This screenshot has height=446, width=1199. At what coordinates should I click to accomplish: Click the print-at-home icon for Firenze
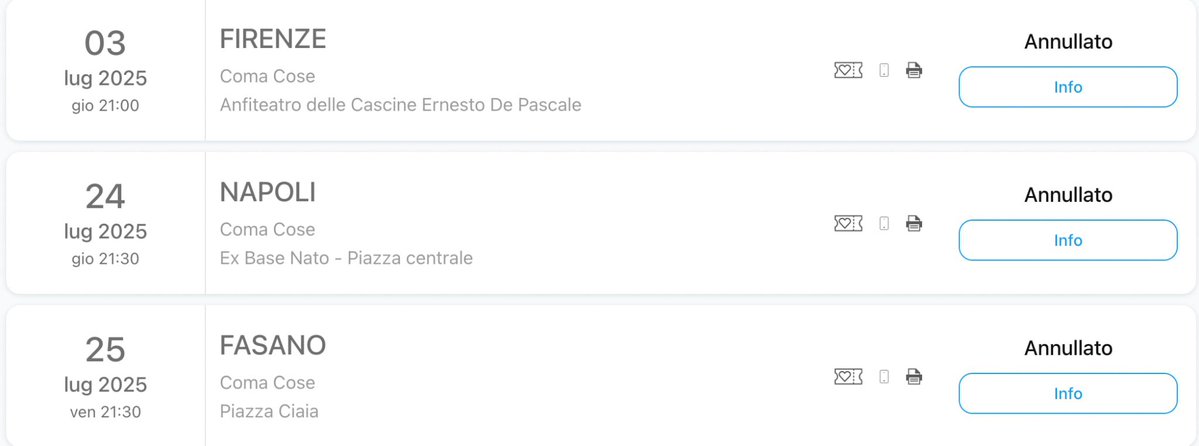914,70
